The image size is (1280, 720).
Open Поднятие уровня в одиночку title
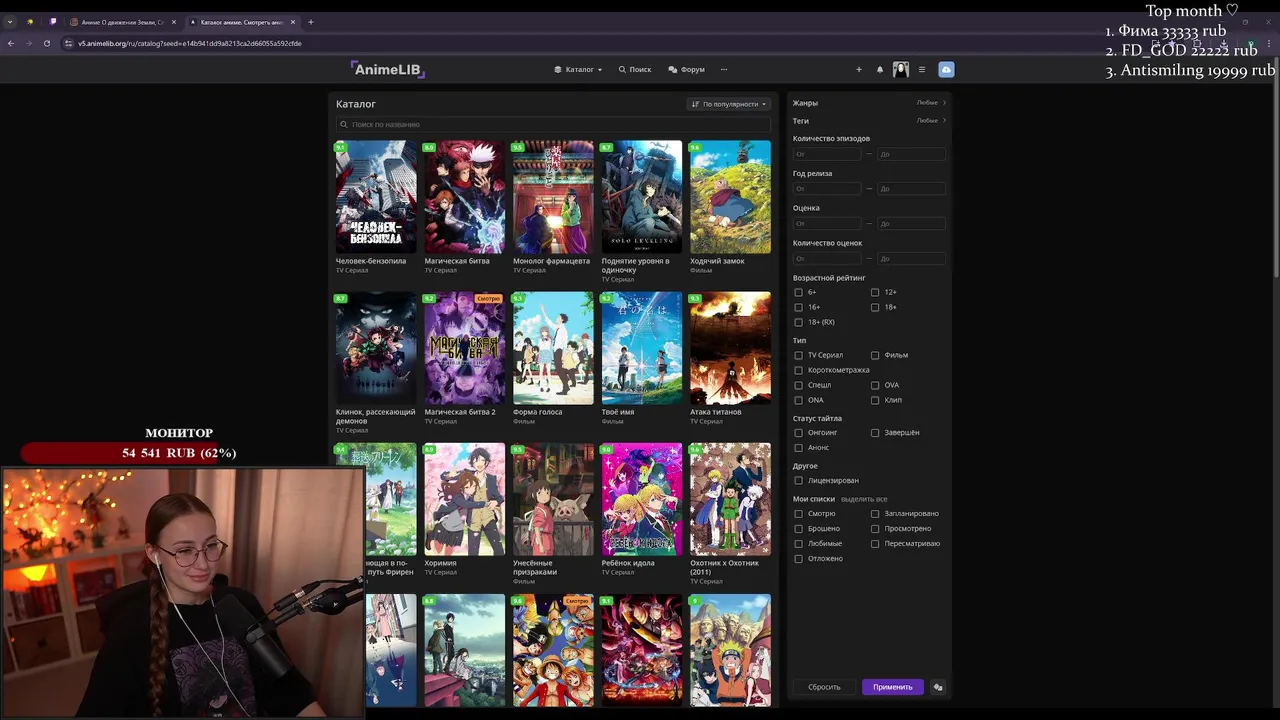pos(635,265)
